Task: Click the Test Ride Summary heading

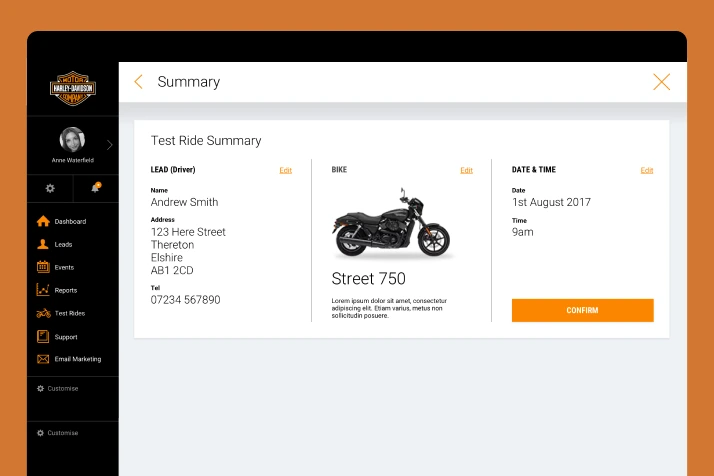Action: pos(206,140)
